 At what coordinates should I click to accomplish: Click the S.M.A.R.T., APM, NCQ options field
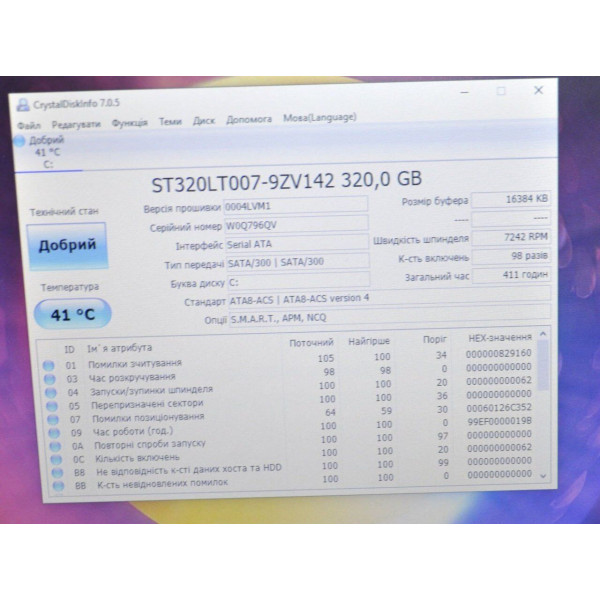390,316
